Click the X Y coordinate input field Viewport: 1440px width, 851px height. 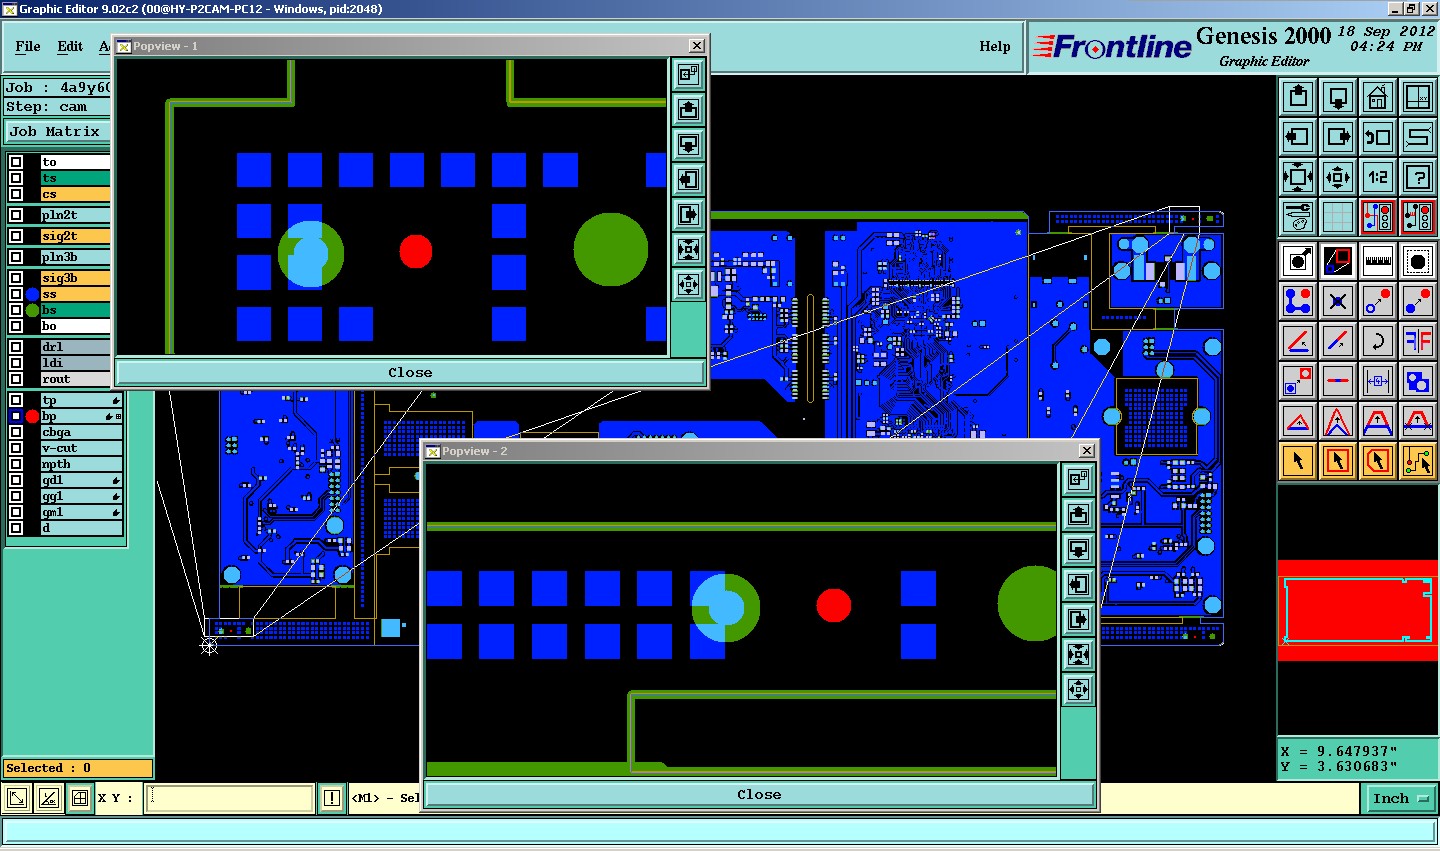(x=230, y=798)
